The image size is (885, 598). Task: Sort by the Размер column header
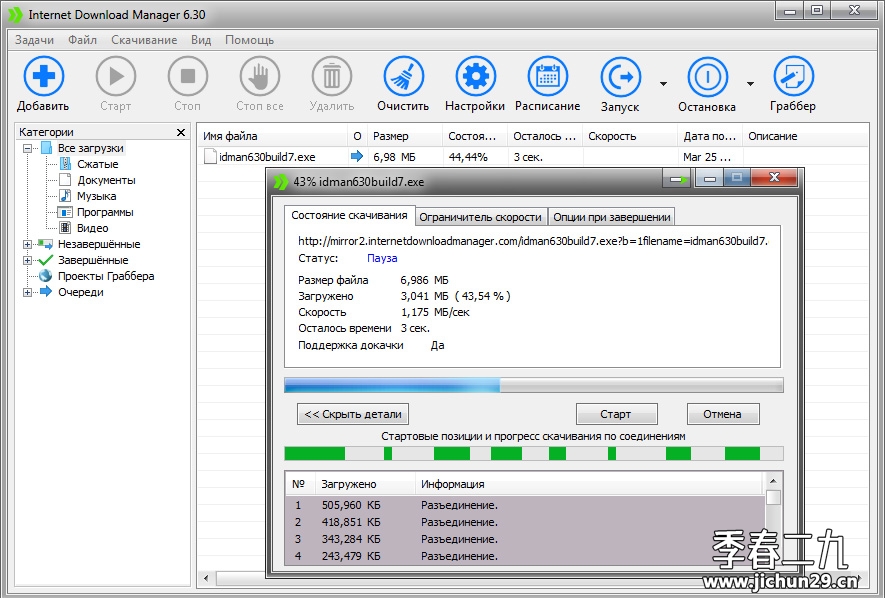[x=405, y=136]
